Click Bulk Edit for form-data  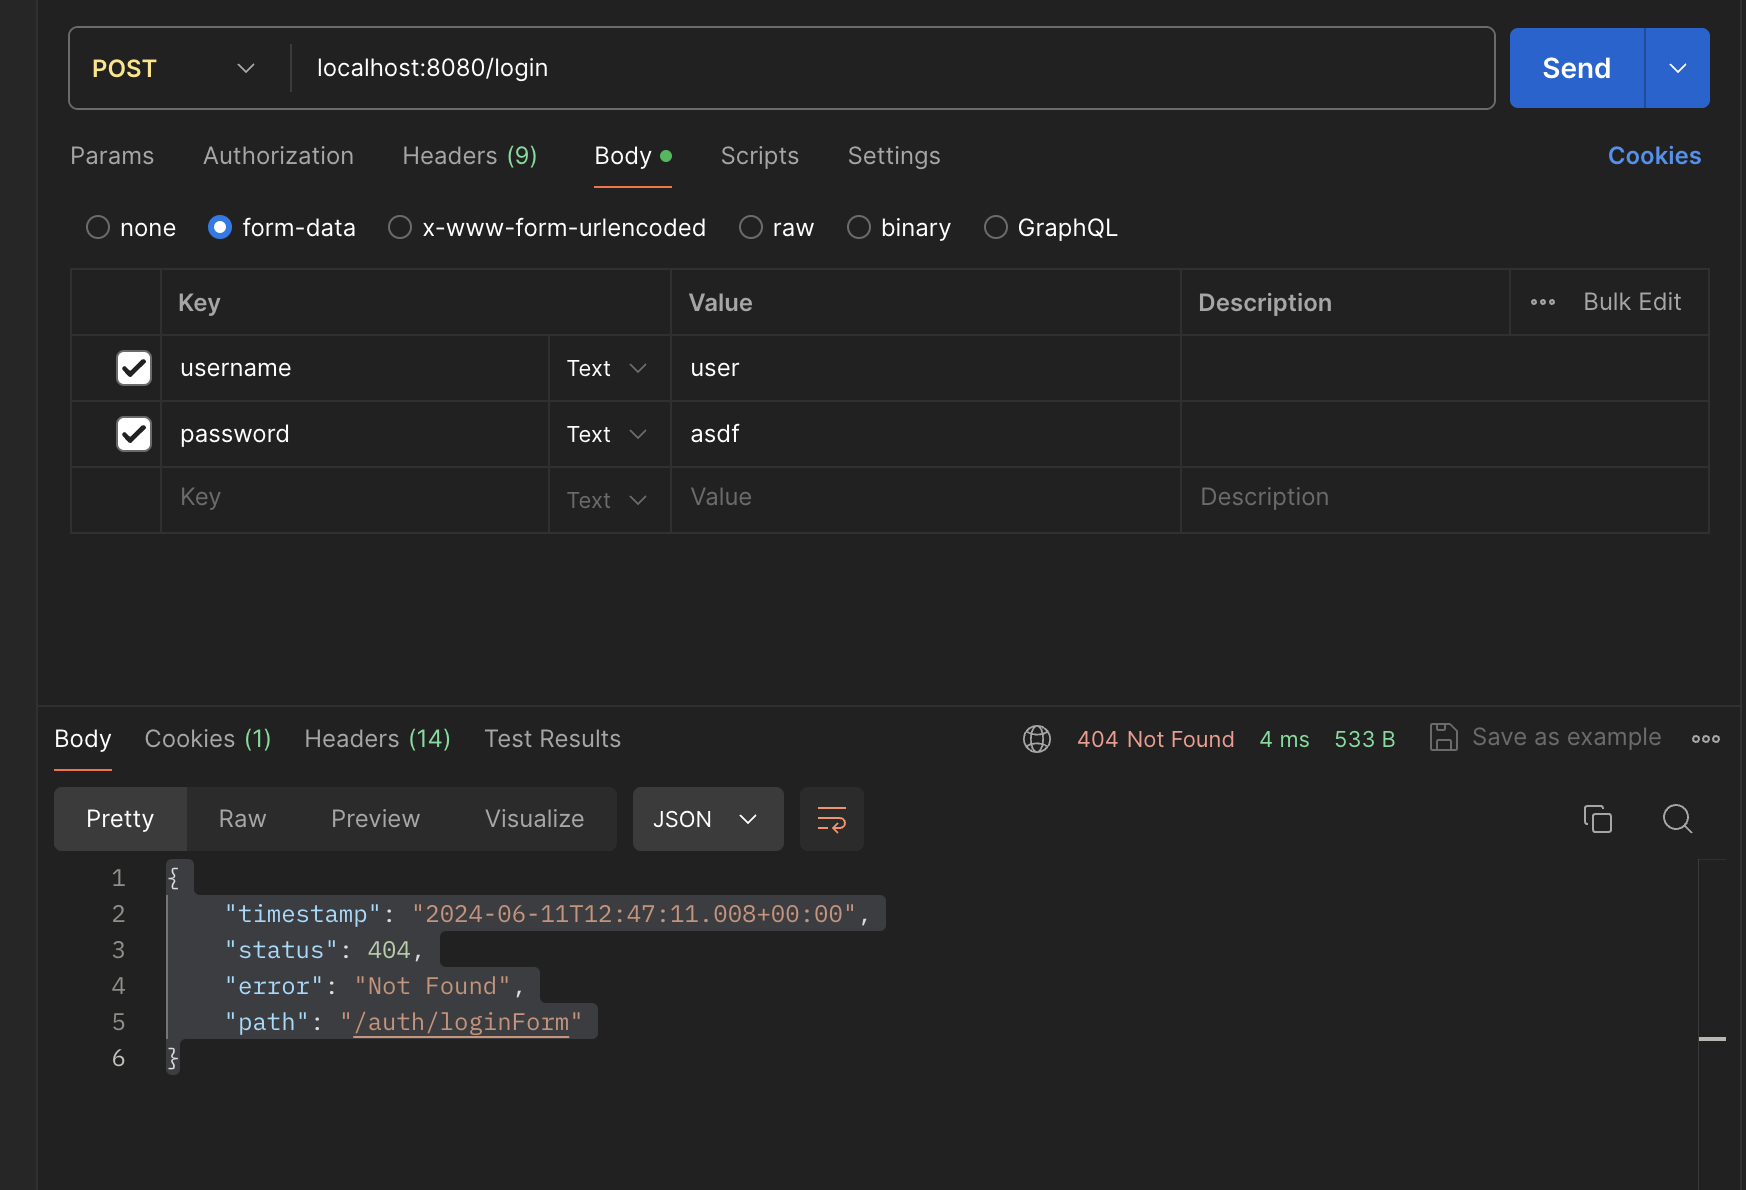1632,302
